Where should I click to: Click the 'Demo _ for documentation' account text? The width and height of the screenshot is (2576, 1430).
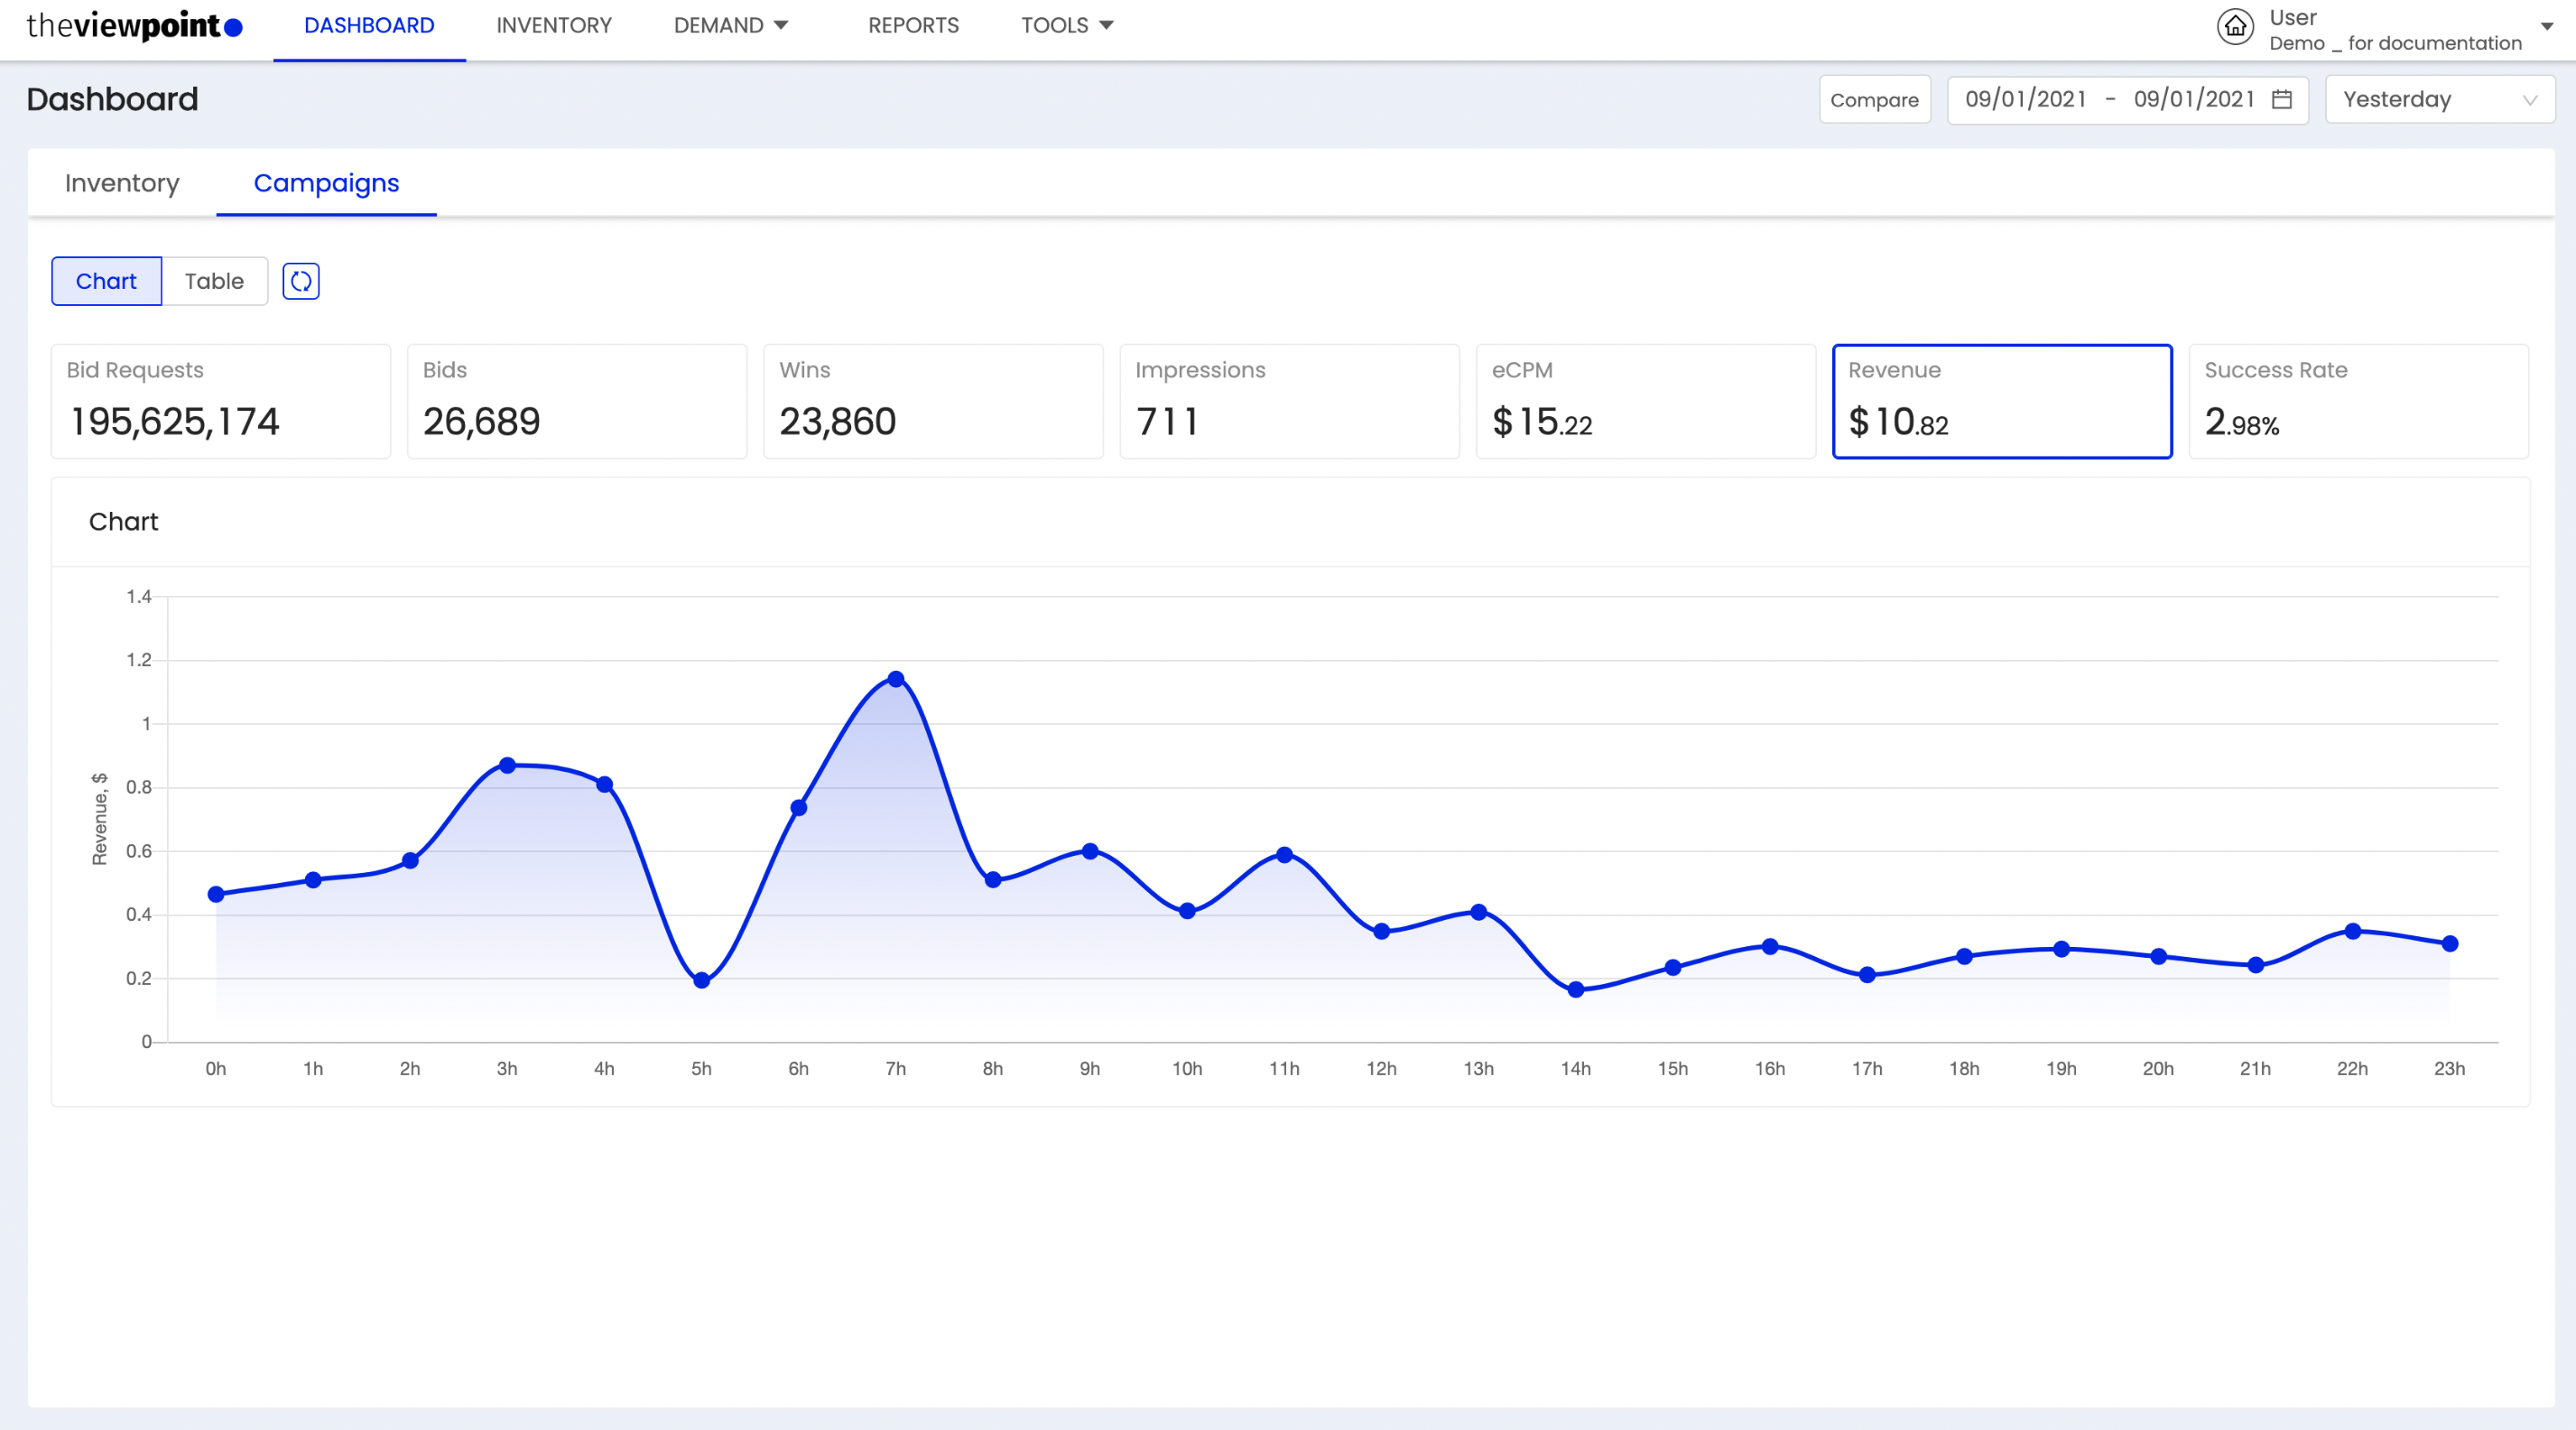[2395, 43]
